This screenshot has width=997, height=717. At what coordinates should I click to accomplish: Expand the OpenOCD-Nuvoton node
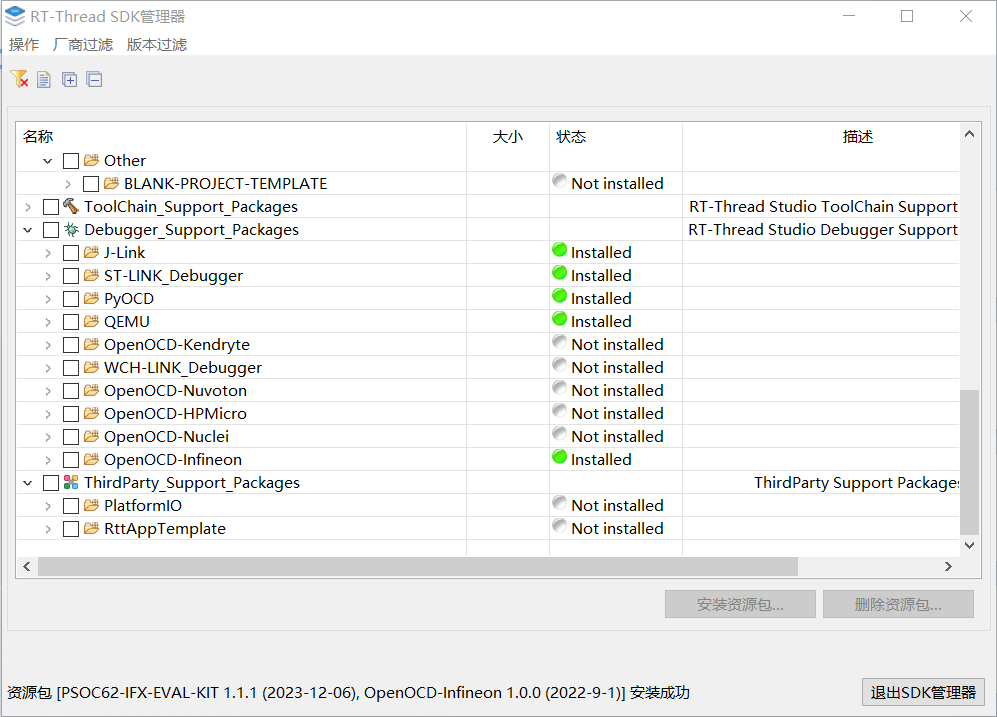[48, 391]
